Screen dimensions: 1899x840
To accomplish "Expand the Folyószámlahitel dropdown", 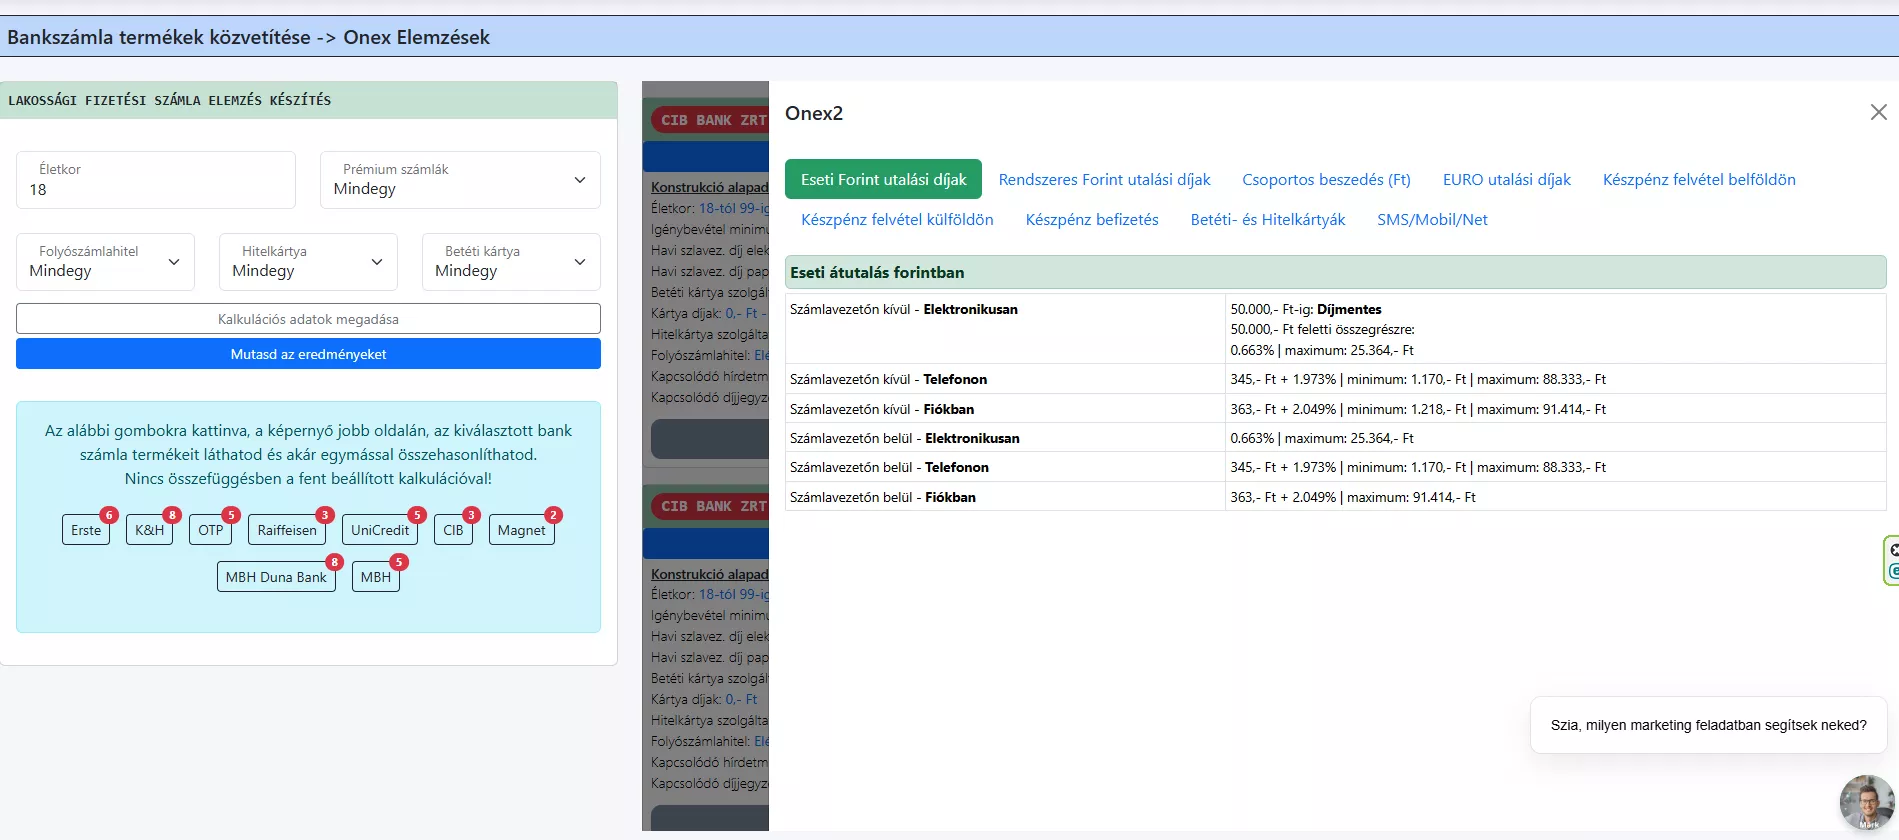I will 105,262.
